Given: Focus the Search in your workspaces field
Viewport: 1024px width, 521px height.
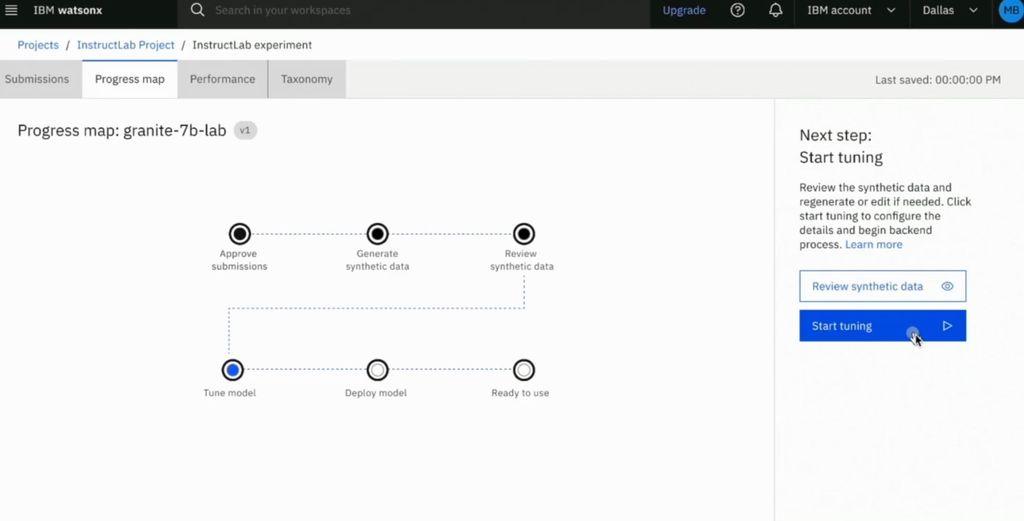Looking at the screenshot, I should click(x=413, y=10).
